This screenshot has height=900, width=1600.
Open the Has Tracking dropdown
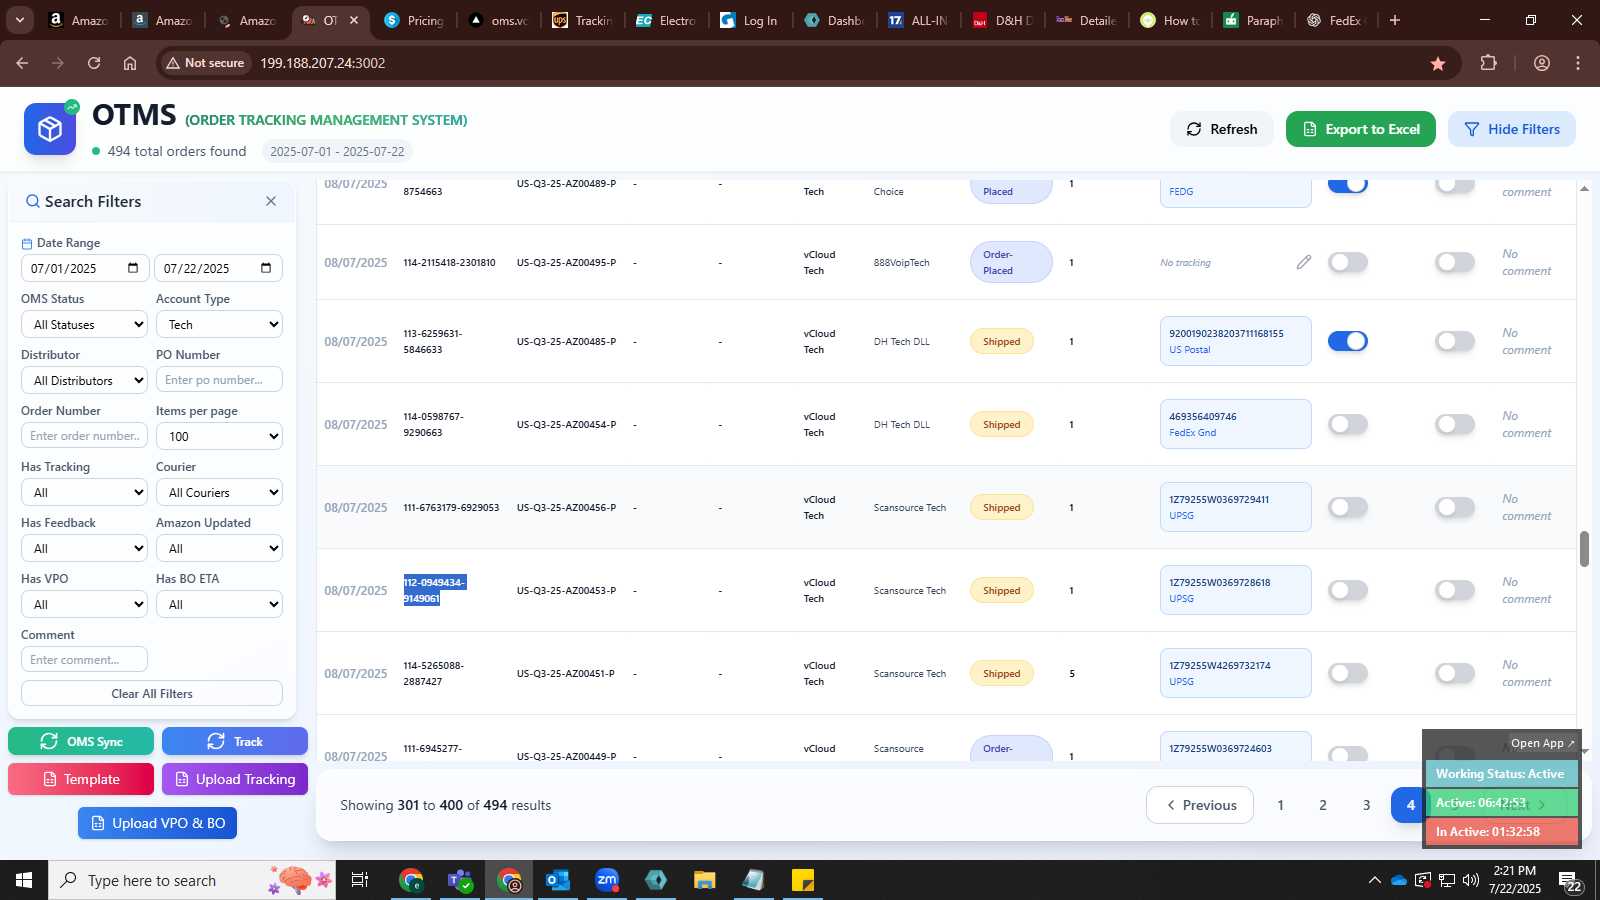tap(84, 492)
